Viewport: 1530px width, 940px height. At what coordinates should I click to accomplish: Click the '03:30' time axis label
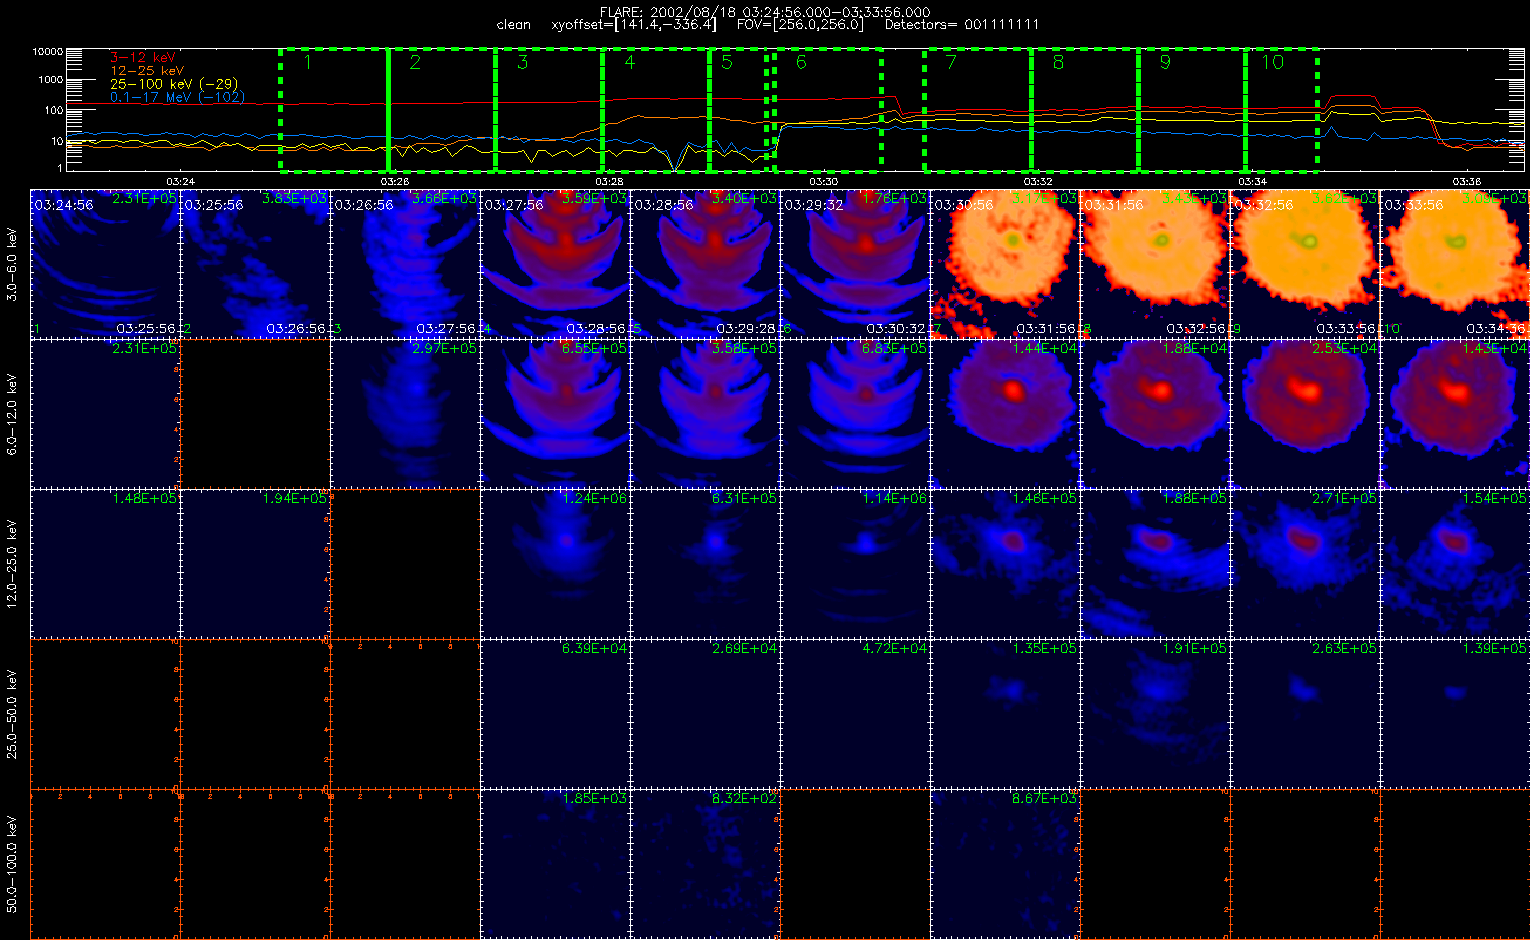point(823,181)
